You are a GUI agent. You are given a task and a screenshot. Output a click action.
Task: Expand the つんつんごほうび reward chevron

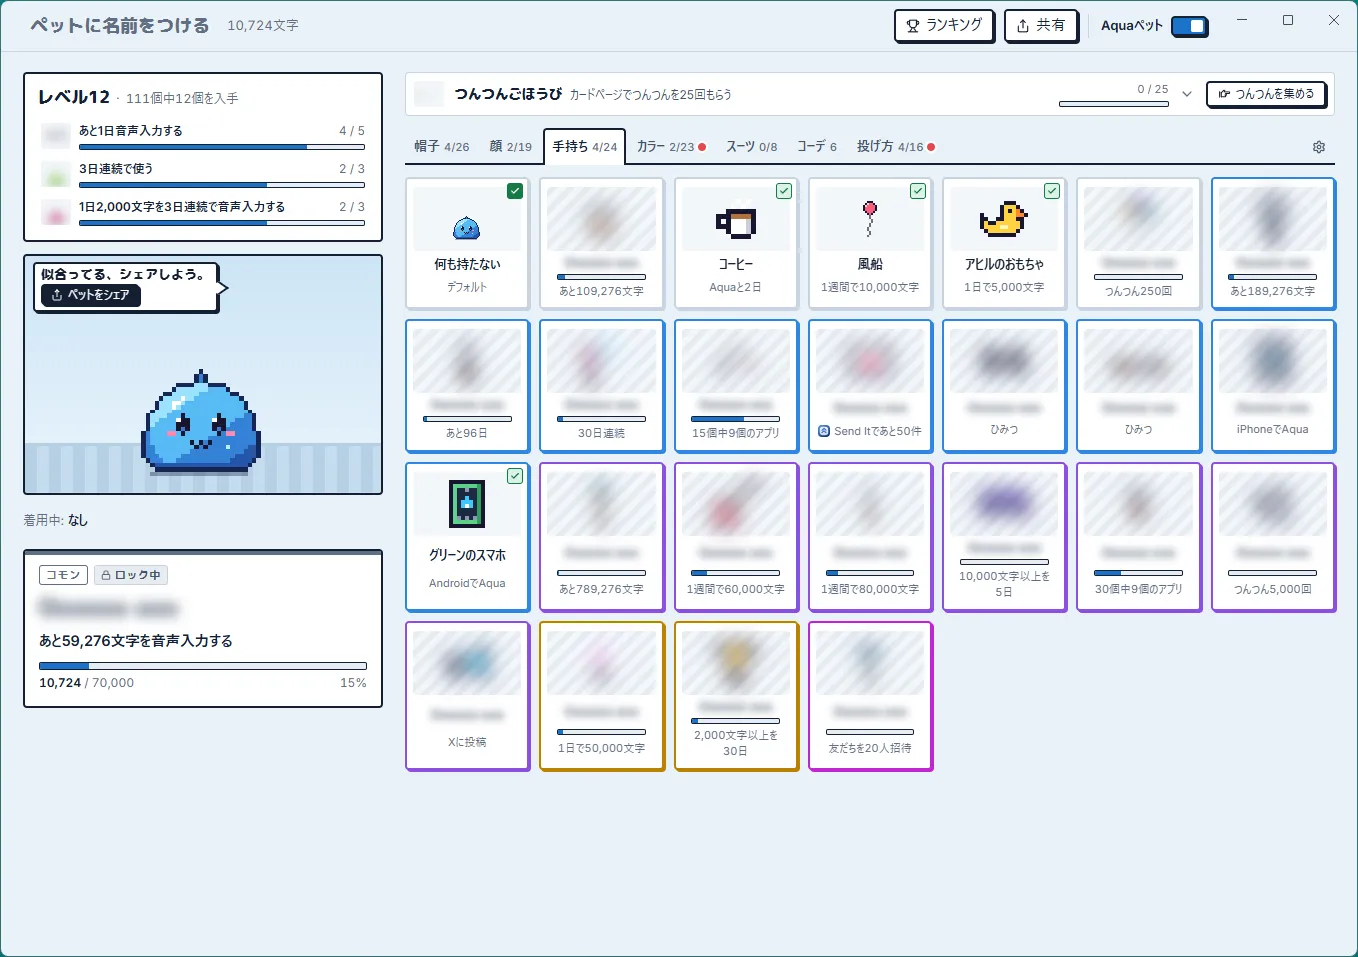tap(1187, 94)
